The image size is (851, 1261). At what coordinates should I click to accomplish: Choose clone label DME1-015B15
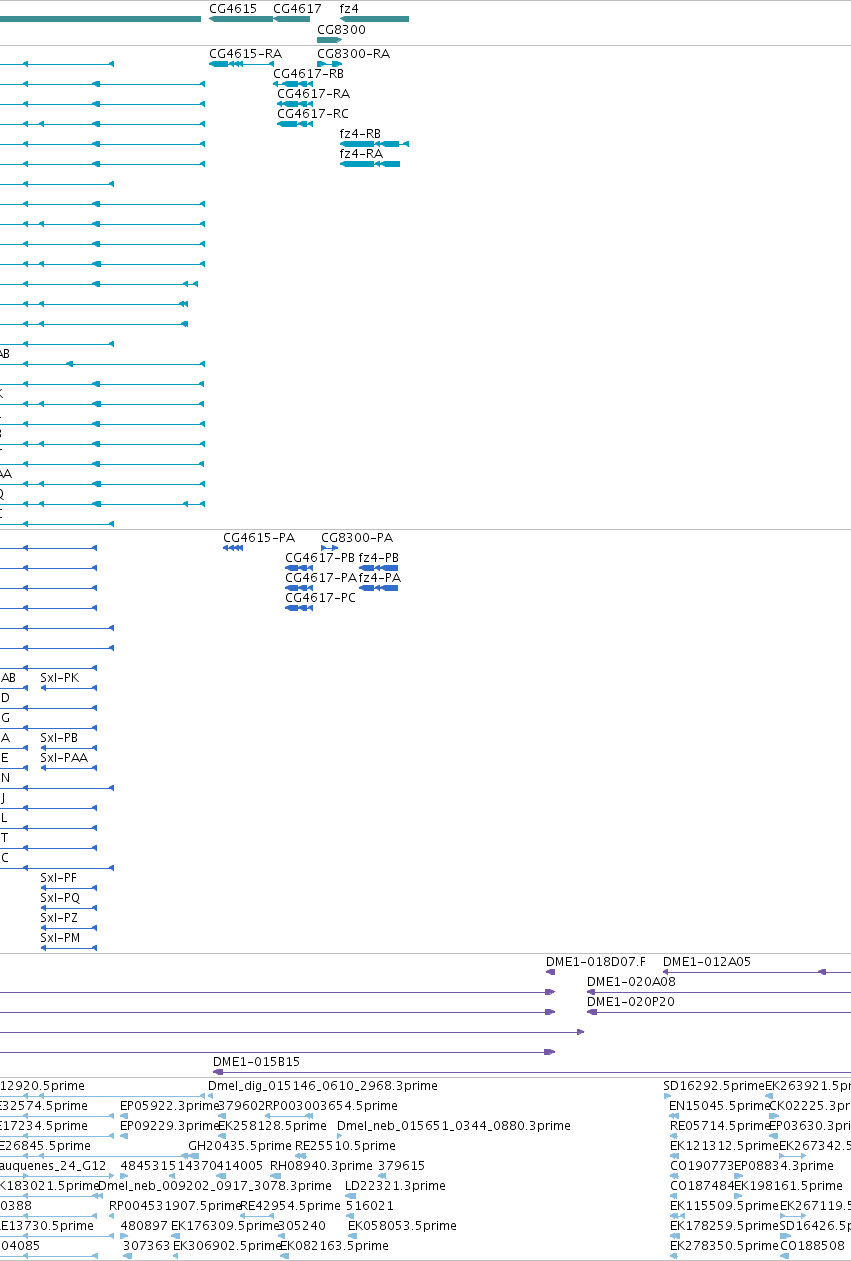[257, 1062]
